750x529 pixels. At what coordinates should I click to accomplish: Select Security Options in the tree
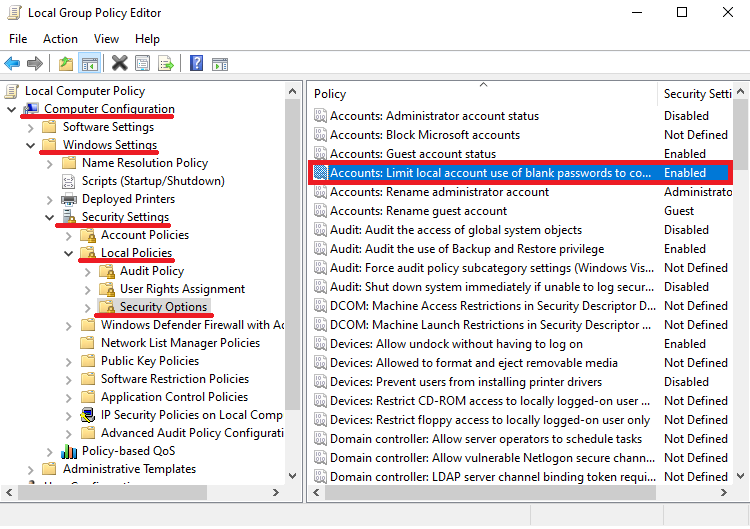163,307
